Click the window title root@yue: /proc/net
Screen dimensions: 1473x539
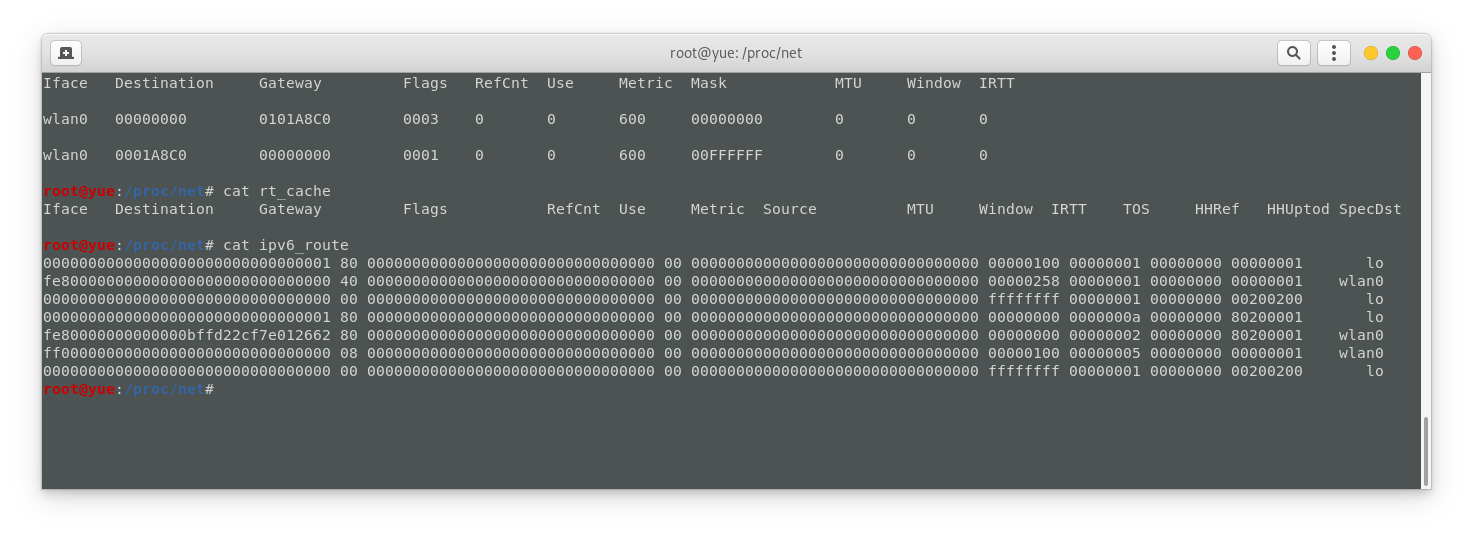click(736, 53)
